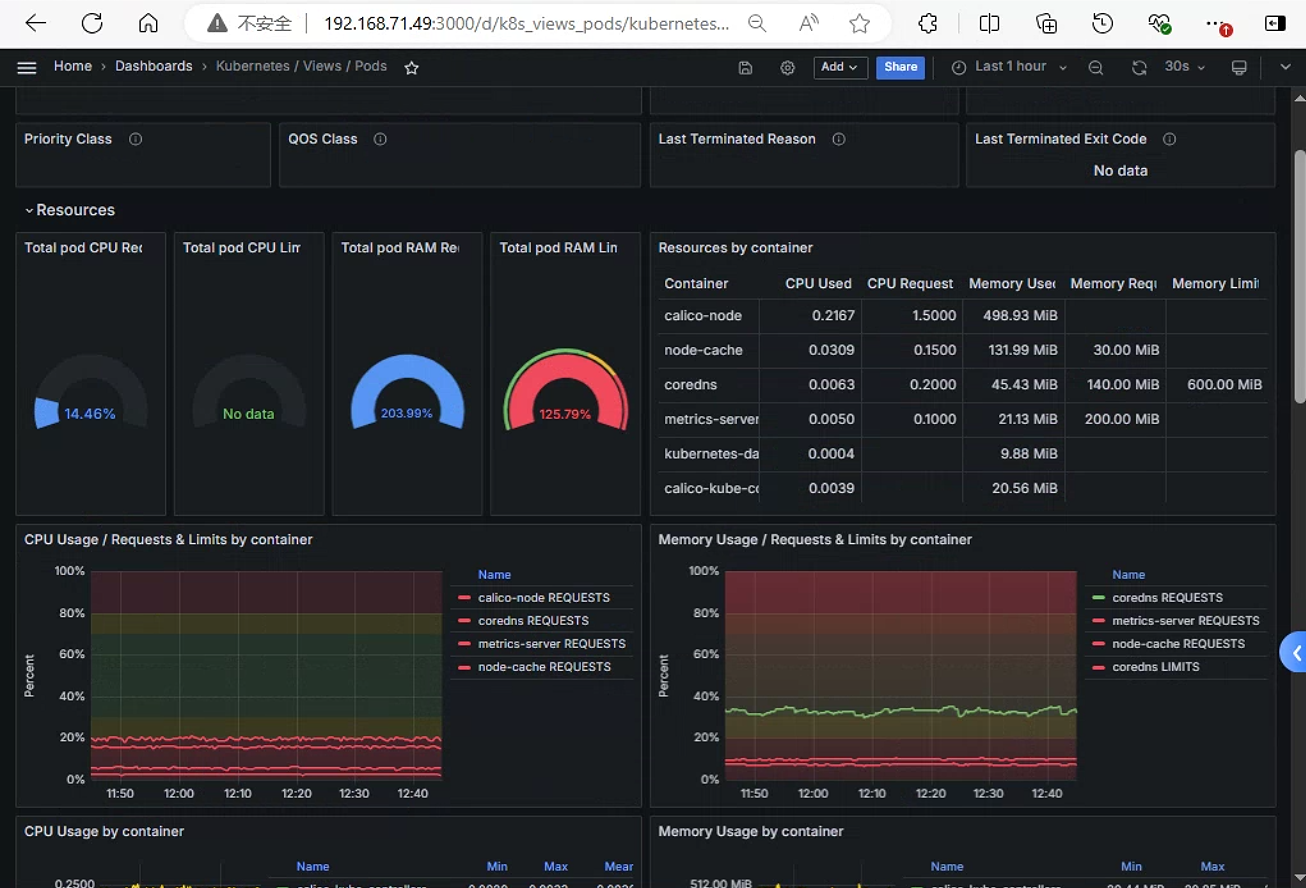Navigate to the Dashboards breadcrumb
The height and width of the screenshot is (888, 1306).
[x=154, y=66]
